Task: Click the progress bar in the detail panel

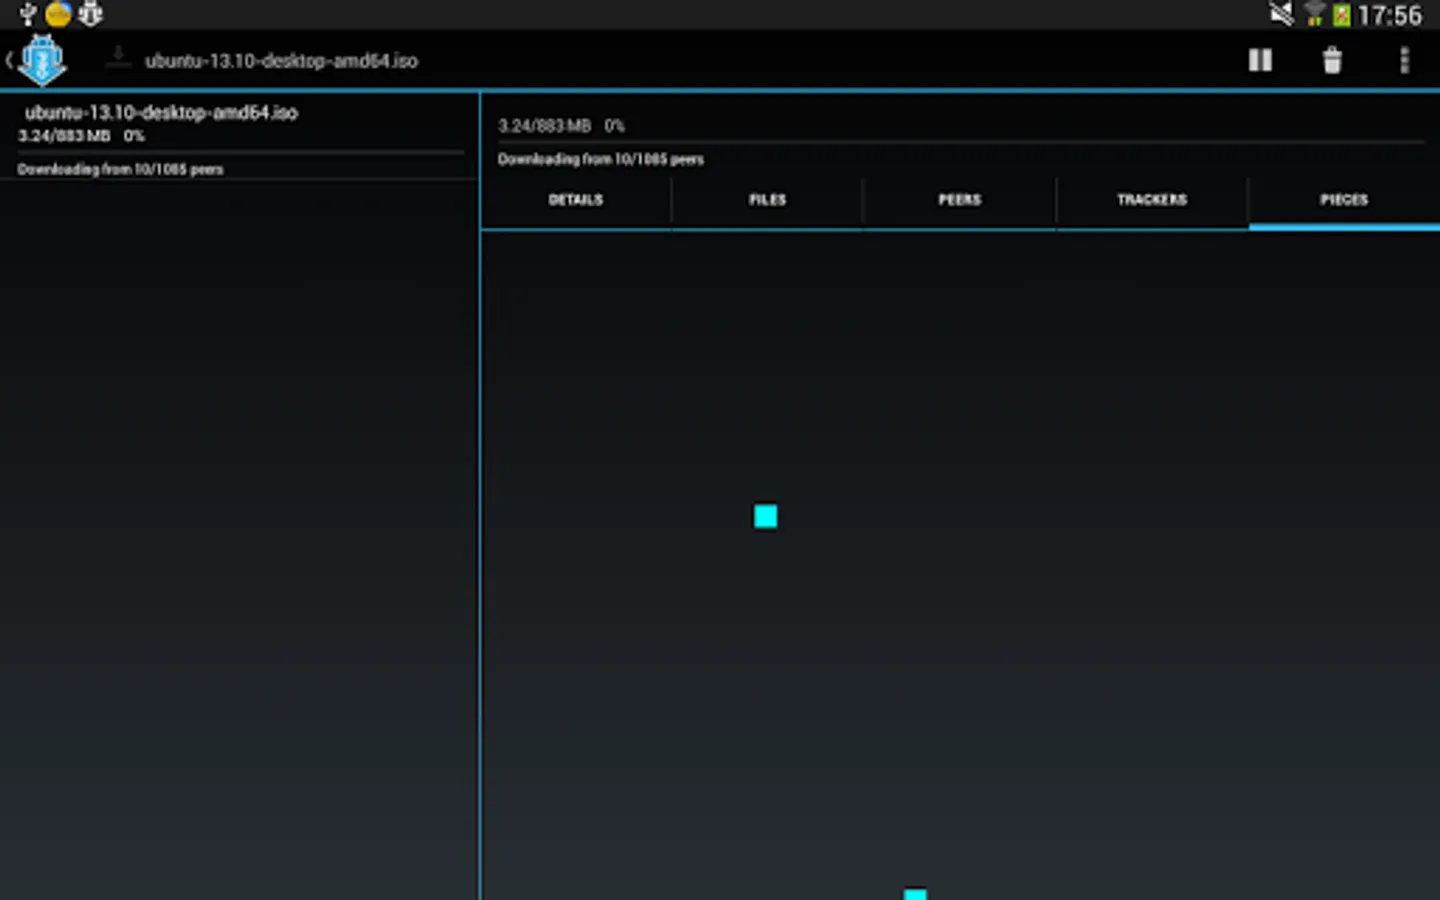Action: (960, 143)
